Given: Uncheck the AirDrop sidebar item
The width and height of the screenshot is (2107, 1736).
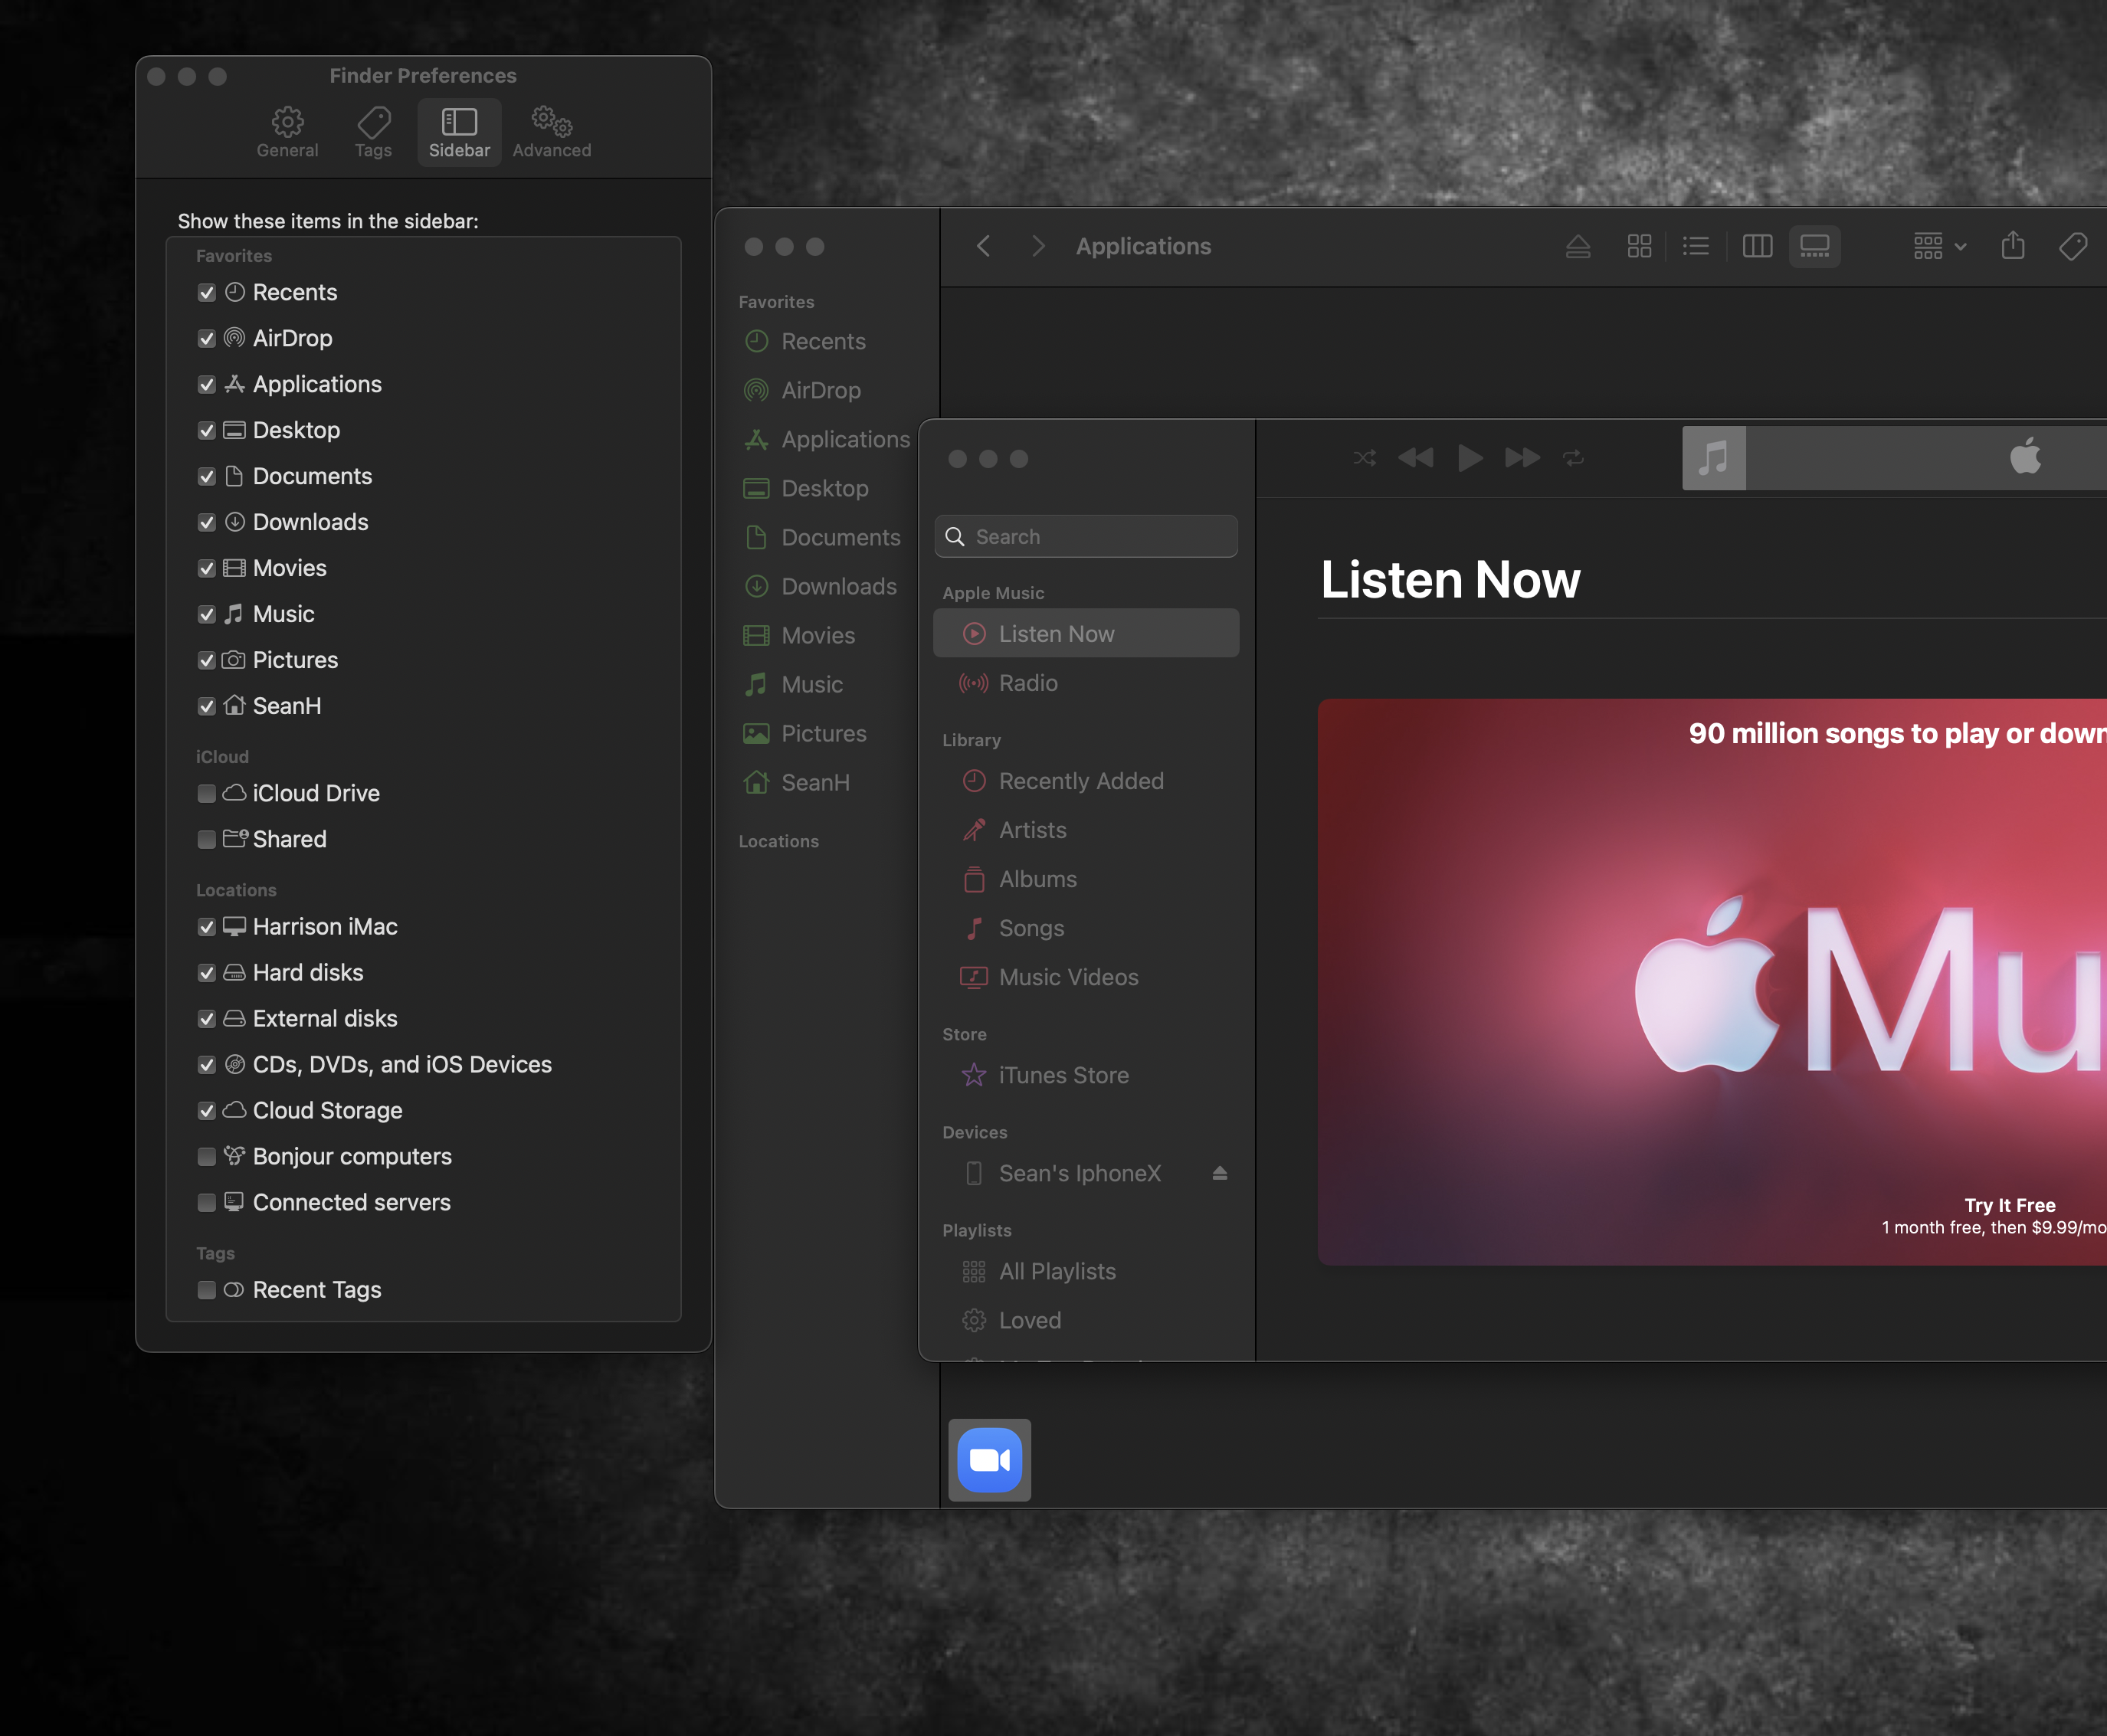Looking at the screenshot, I should coord(207,339).
